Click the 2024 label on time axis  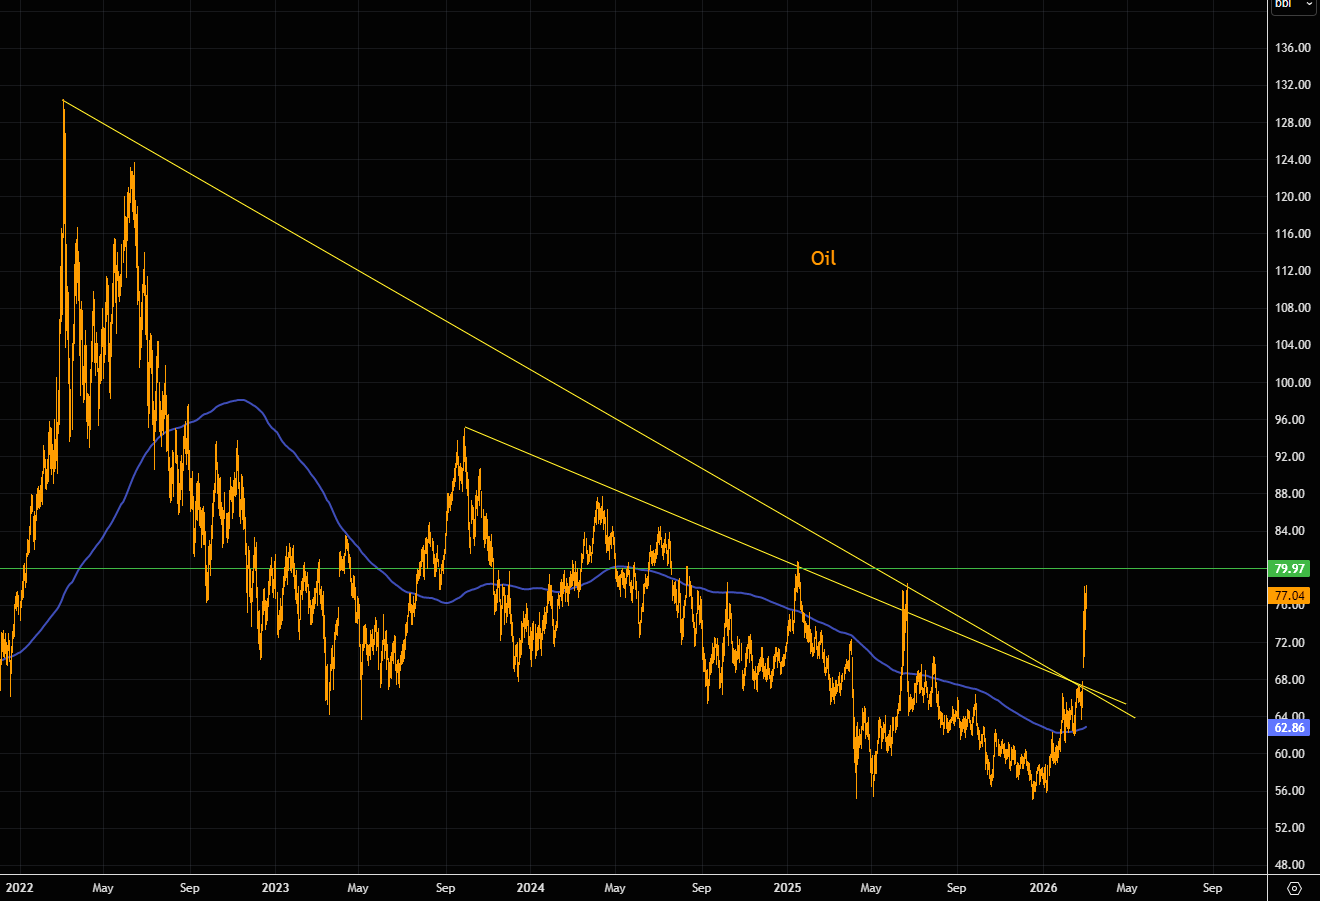[530, 888]
